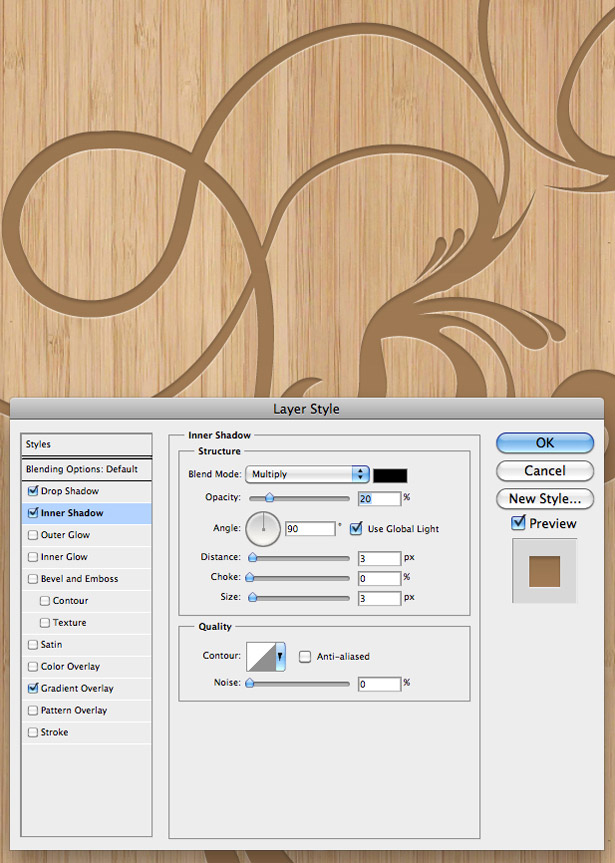
Task: Check the Texture sub-option checkbox
Action: (x=45, y=622)
